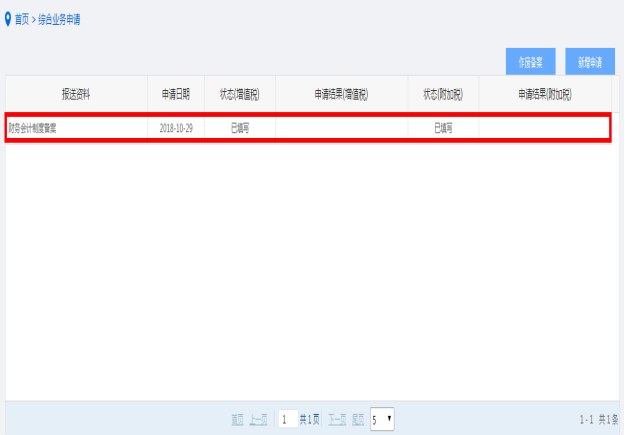Click 已填写 in the 状态(附加税) column
The width and height of the screenshot is (625, 435).
(x=443, y=128)
